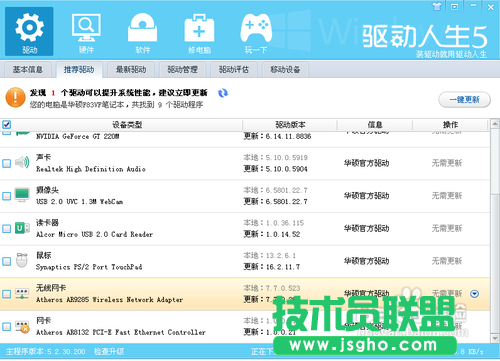Screen dimensions: 500x361
Task: Open the 驱动 gear icon section
Action: coord(29,31)
